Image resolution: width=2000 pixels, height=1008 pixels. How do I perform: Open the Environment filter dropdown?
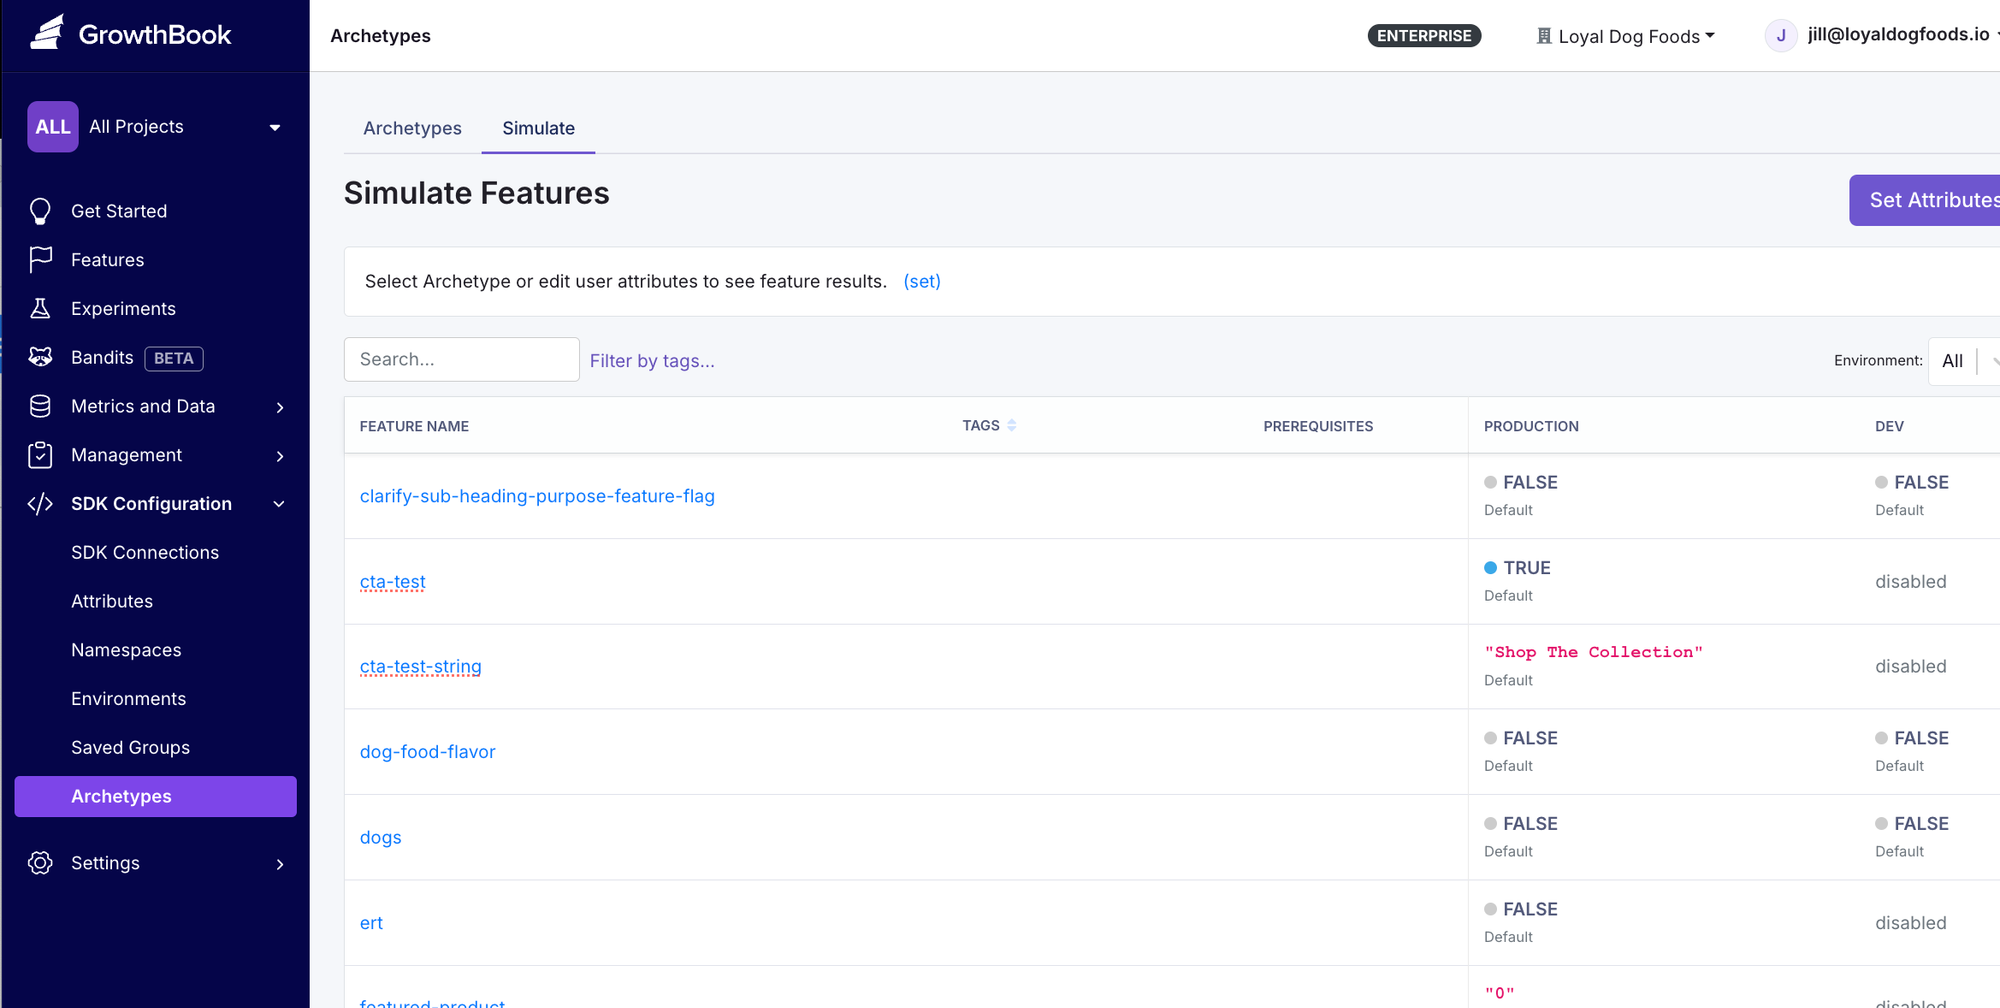click(1964, 361)
